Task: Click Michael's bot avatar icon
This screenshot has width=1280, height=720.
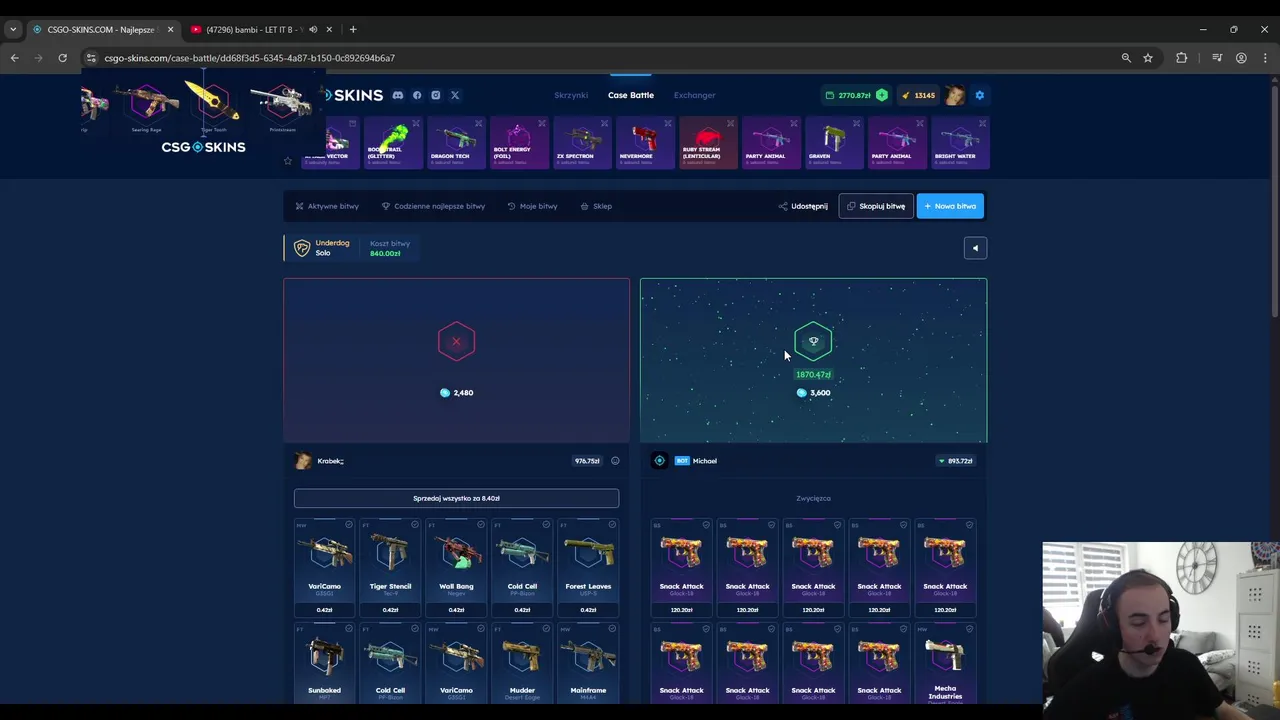Action: [660, 461]
